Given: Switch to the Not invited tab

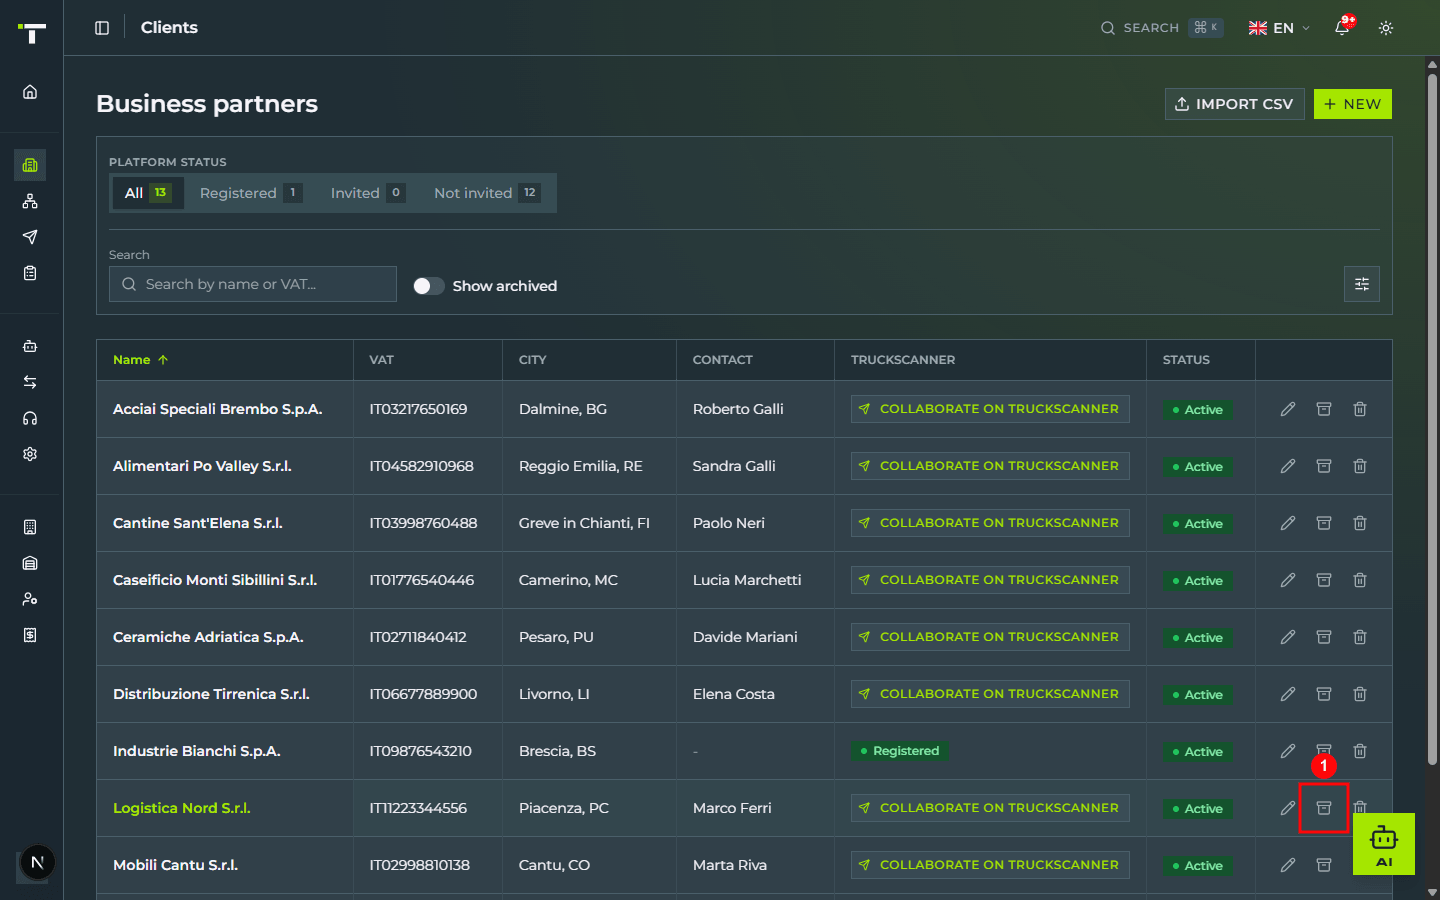Looking at the screenshot, I should [487, 193].
